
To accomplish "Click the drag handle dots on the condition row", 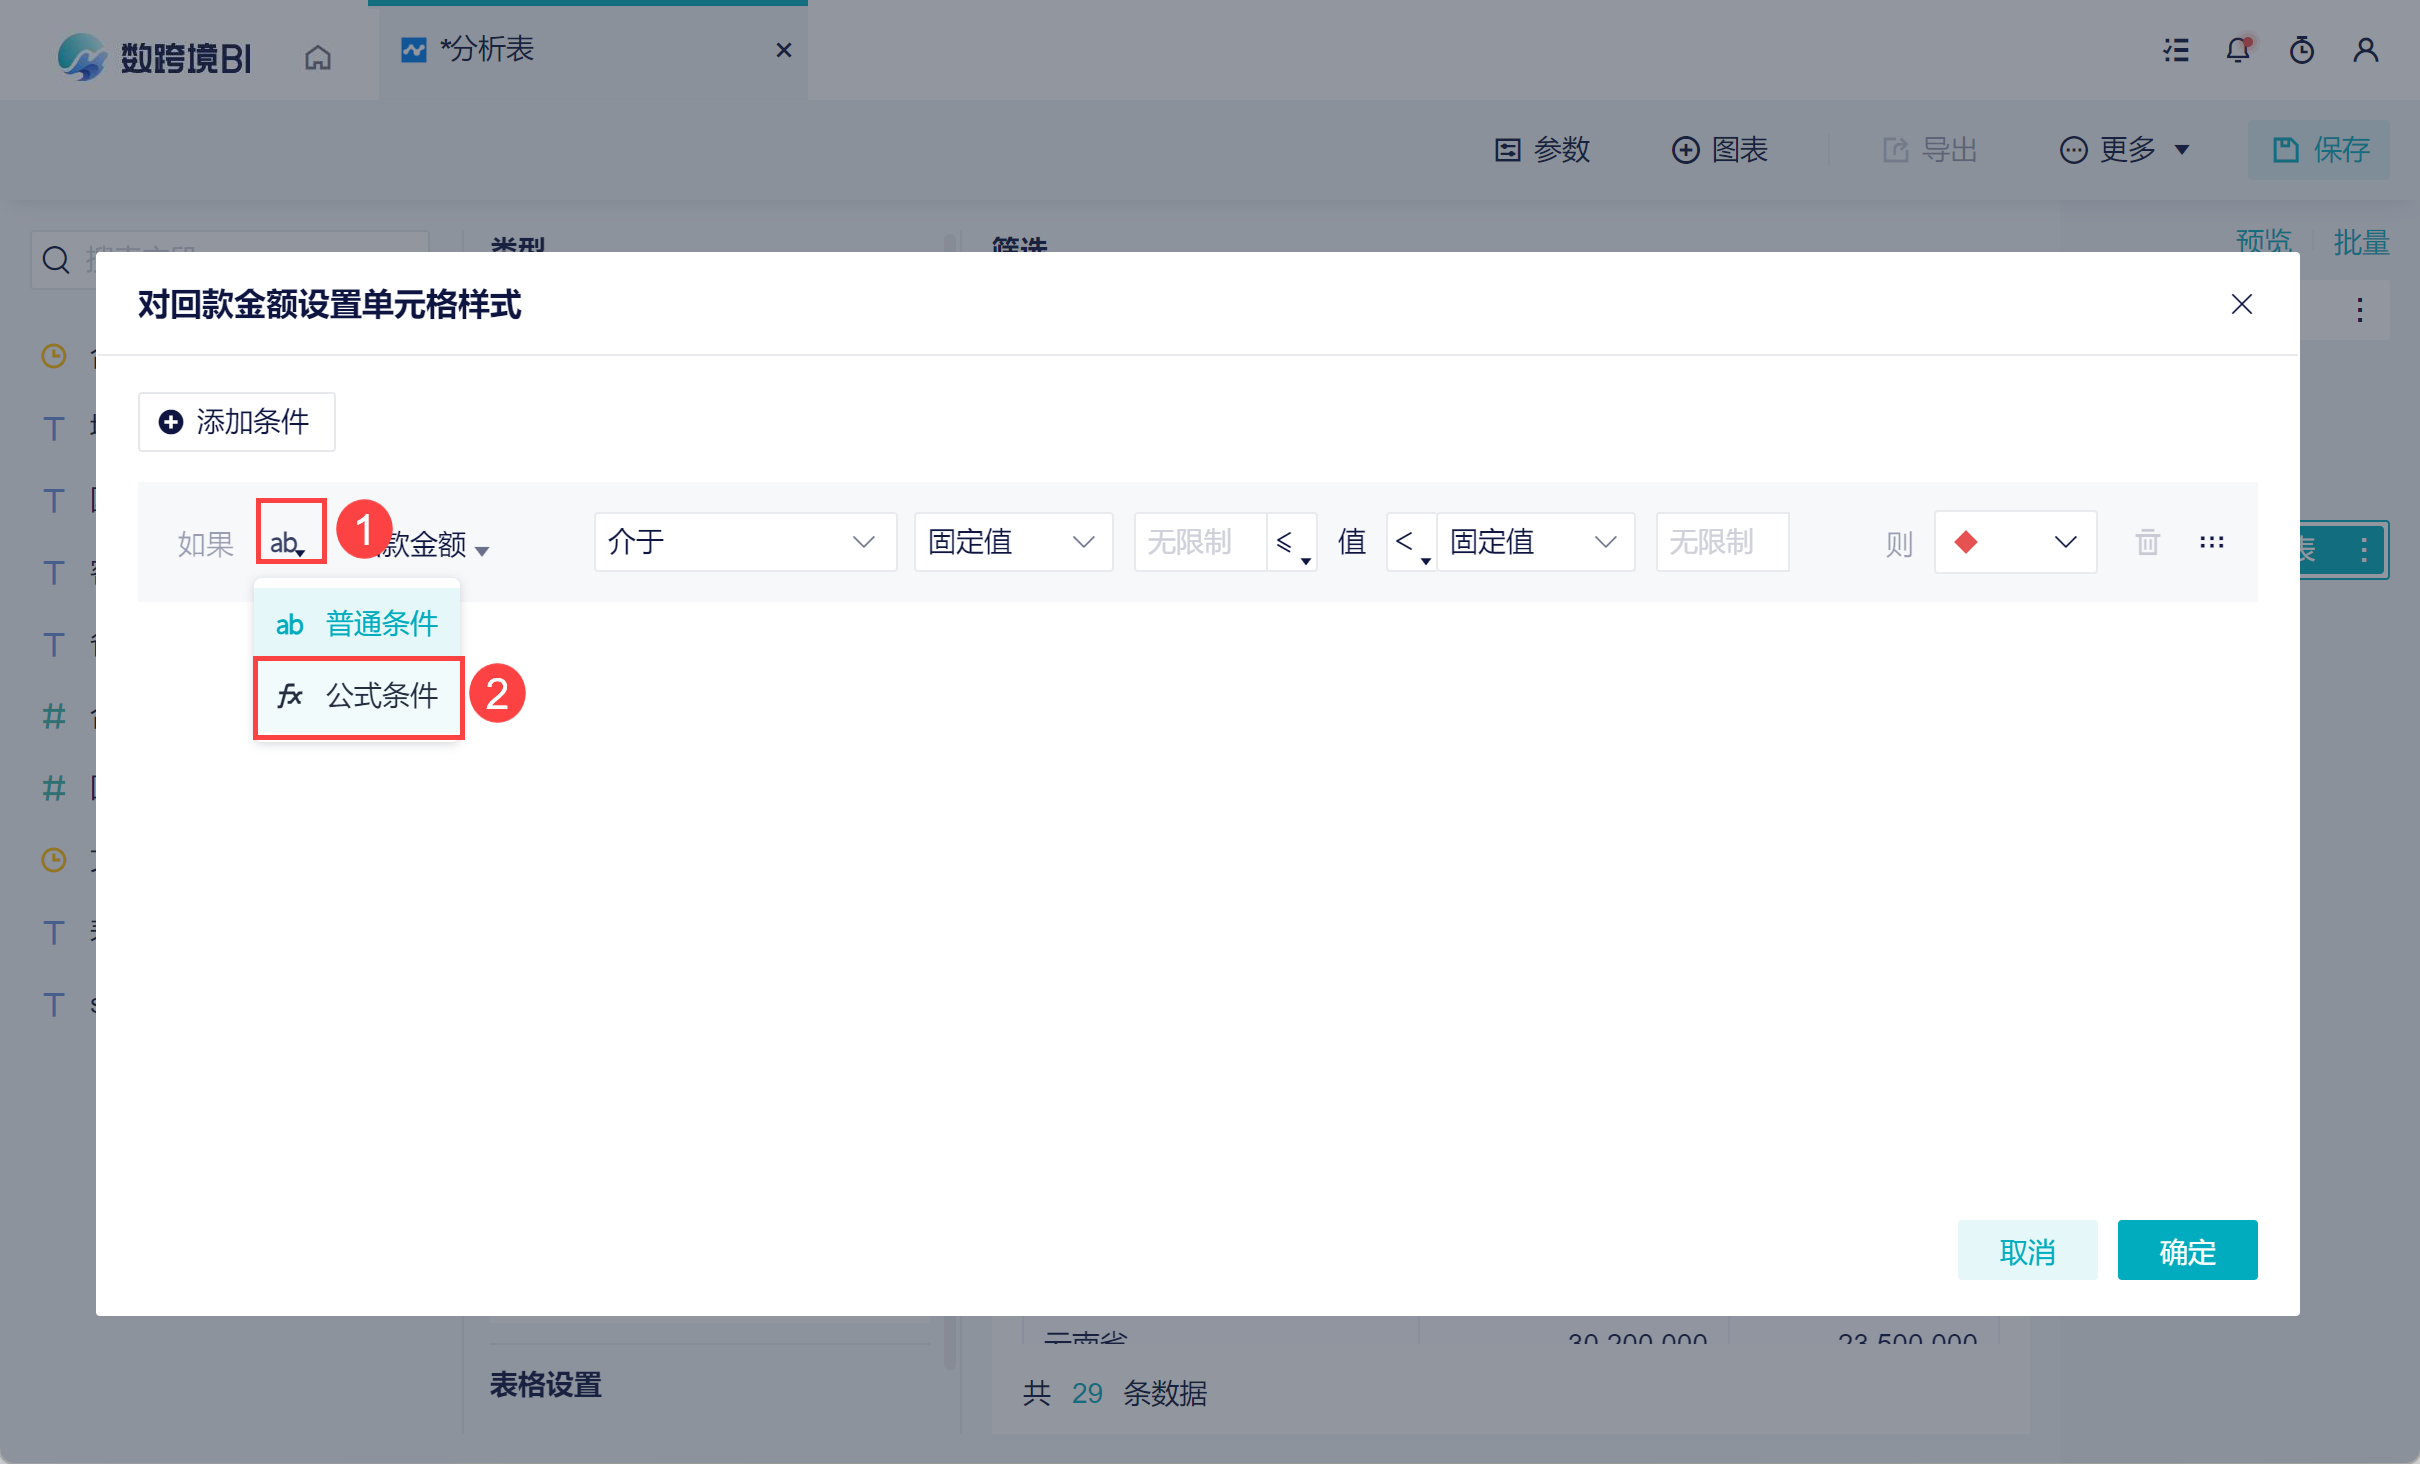I will (x=2212, y=542).
